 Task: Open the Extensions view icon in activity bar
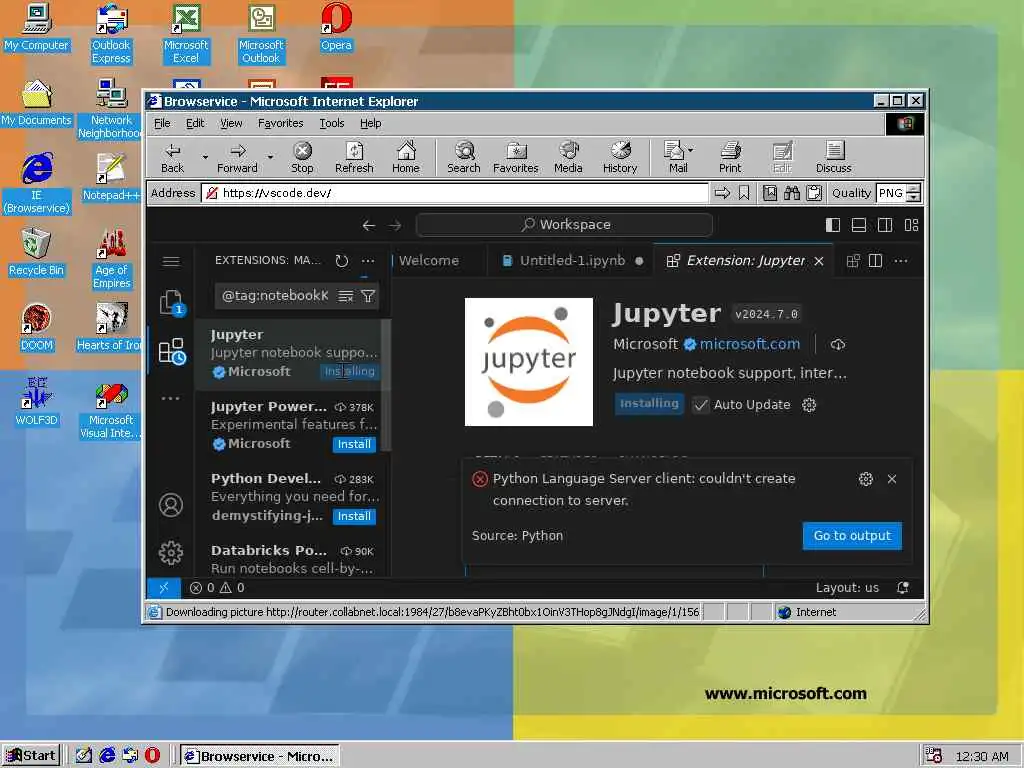pyautogui.click(x=172, y=351)
